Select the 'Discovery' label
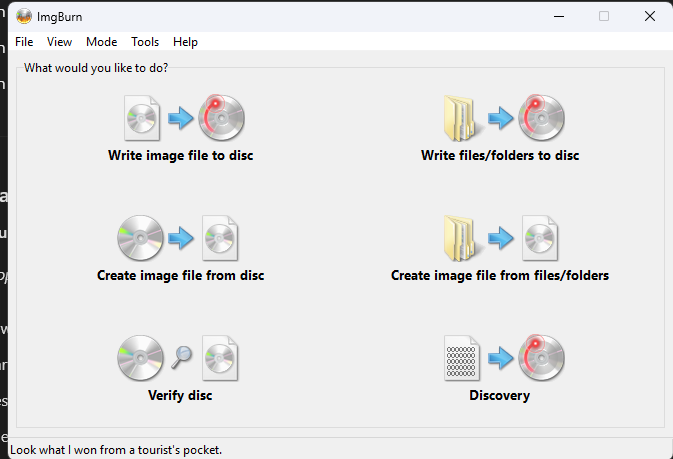This screenshot has width=673, height=459. tap(500, 395)
